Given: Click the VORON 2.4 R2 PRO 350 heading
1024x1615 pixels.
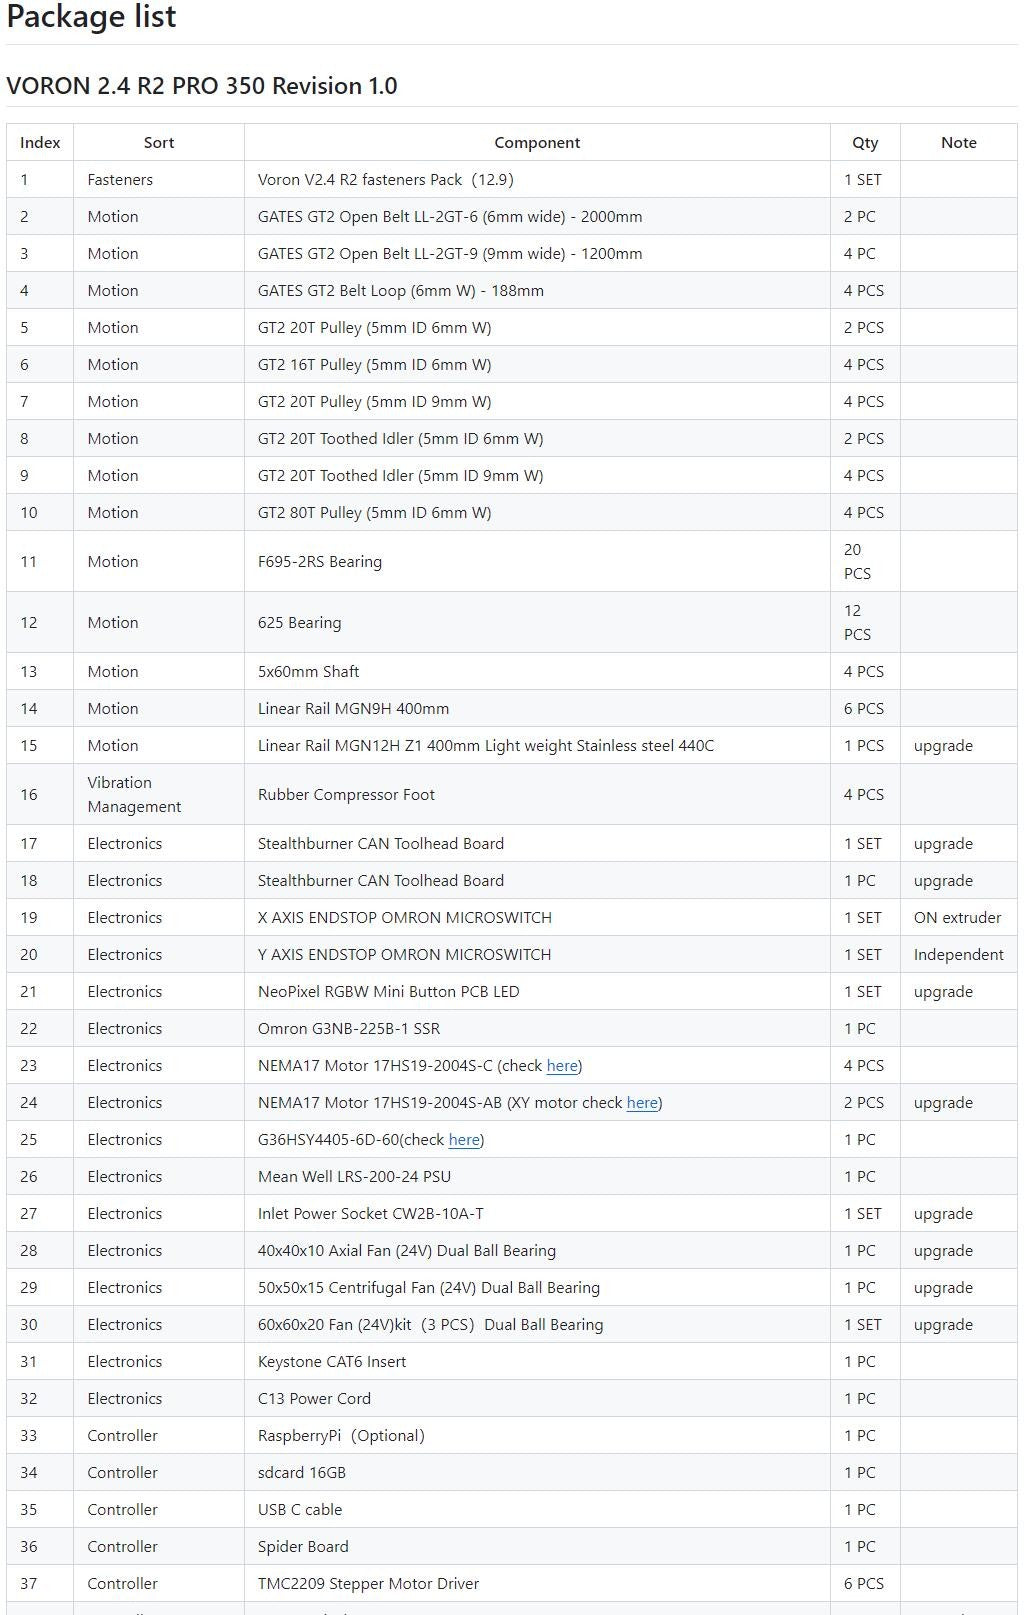Looking at the screenshot, I should 202,86.
